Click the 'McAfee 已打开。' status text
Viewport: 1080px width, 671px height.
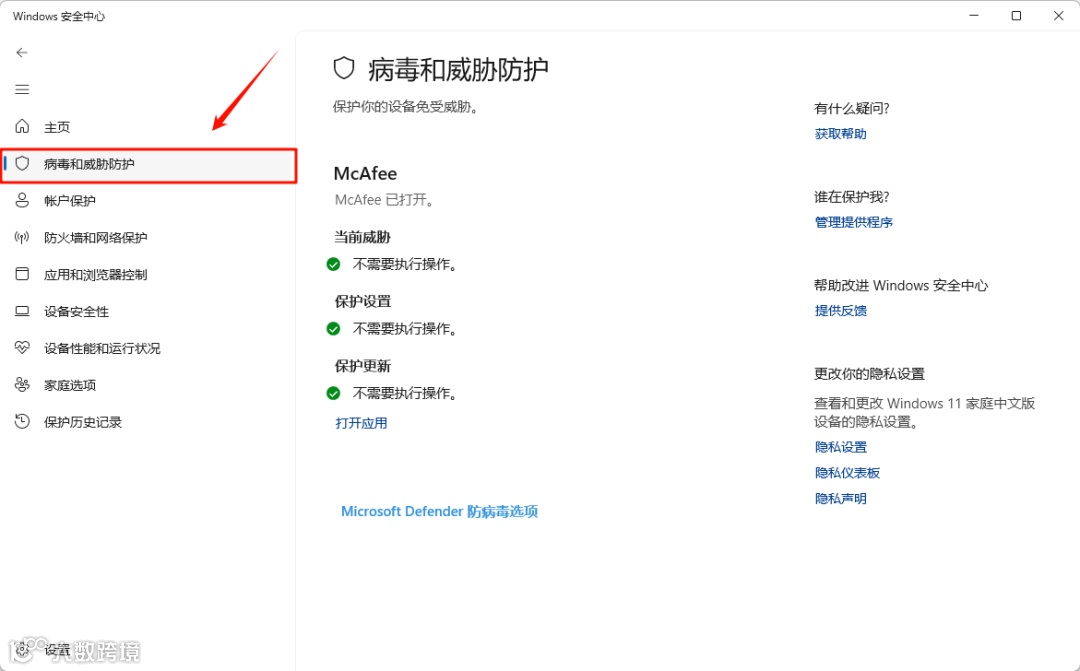385,200
